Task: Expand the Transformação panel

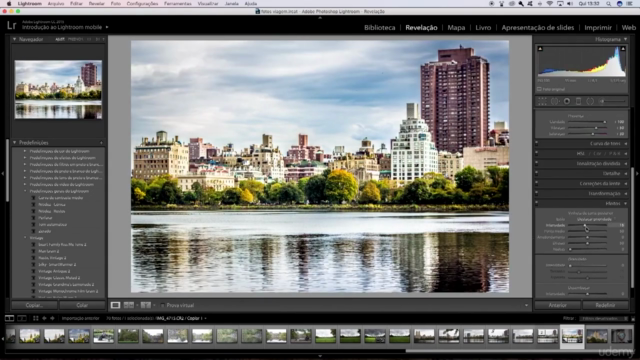Action: (x=626, y=193)
